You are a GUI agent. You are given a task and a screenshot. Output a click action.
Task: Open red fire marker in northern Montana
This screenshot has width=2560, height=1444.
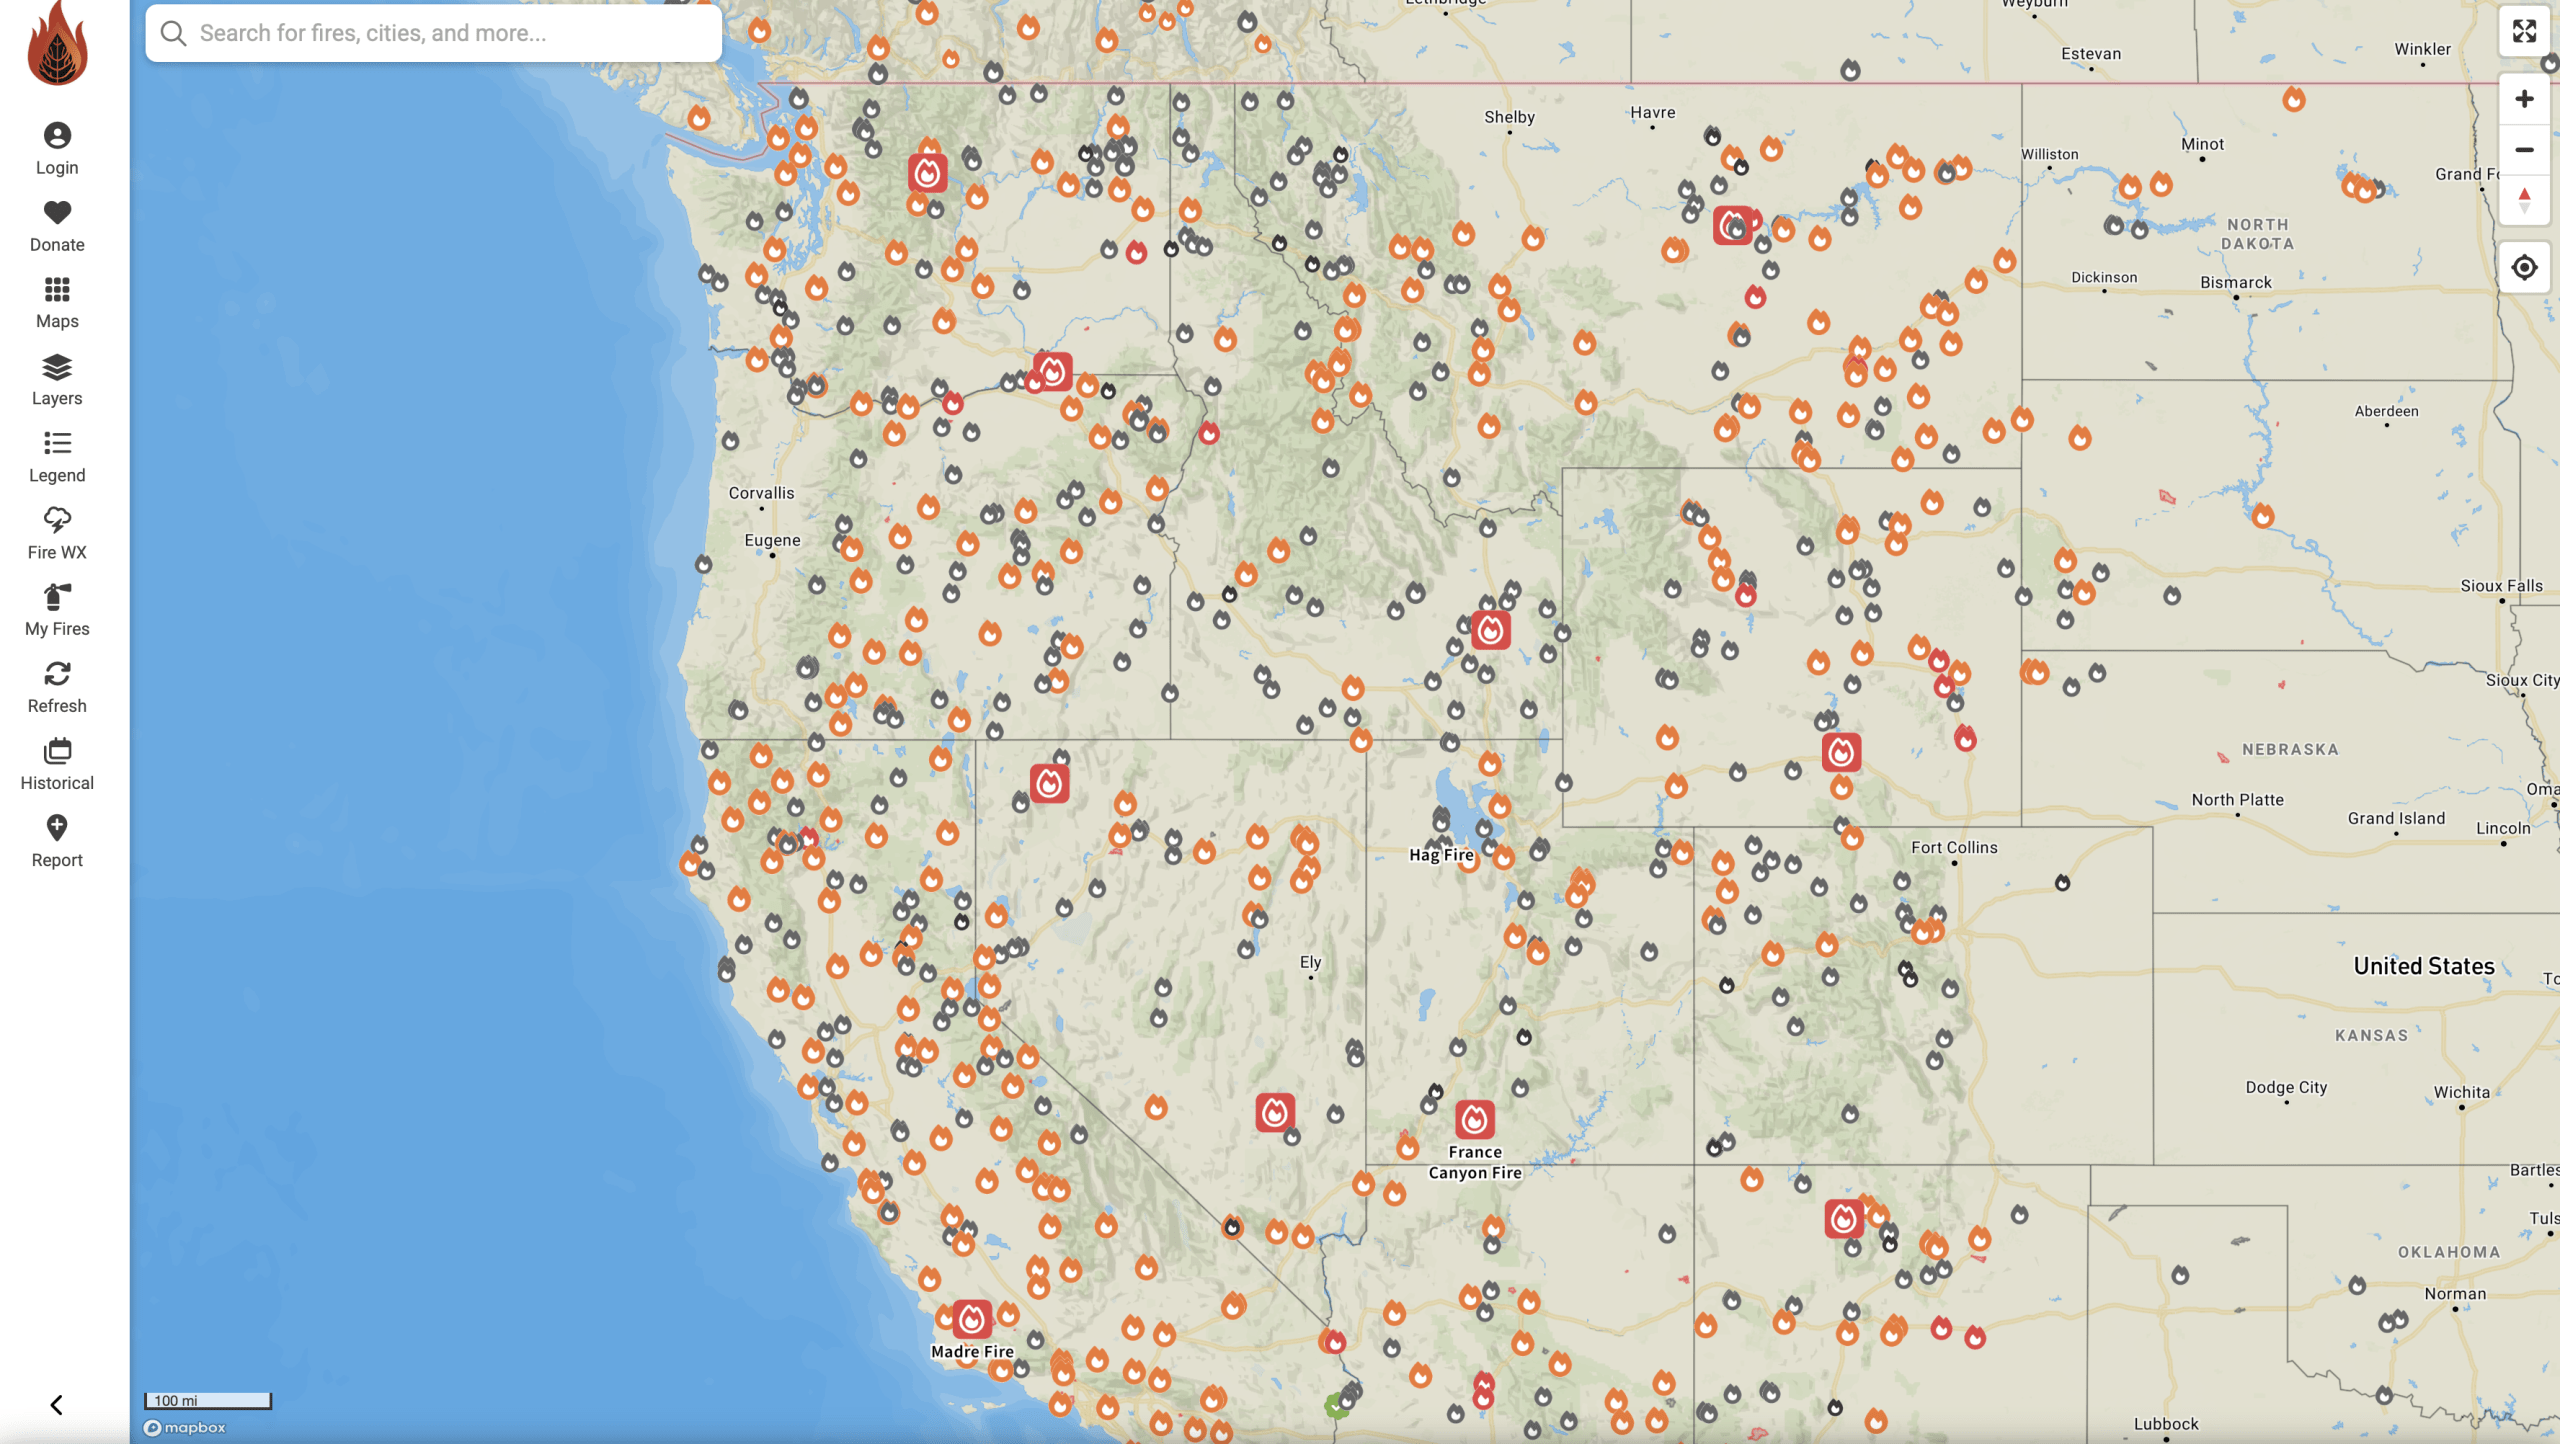coord(1733,225)
